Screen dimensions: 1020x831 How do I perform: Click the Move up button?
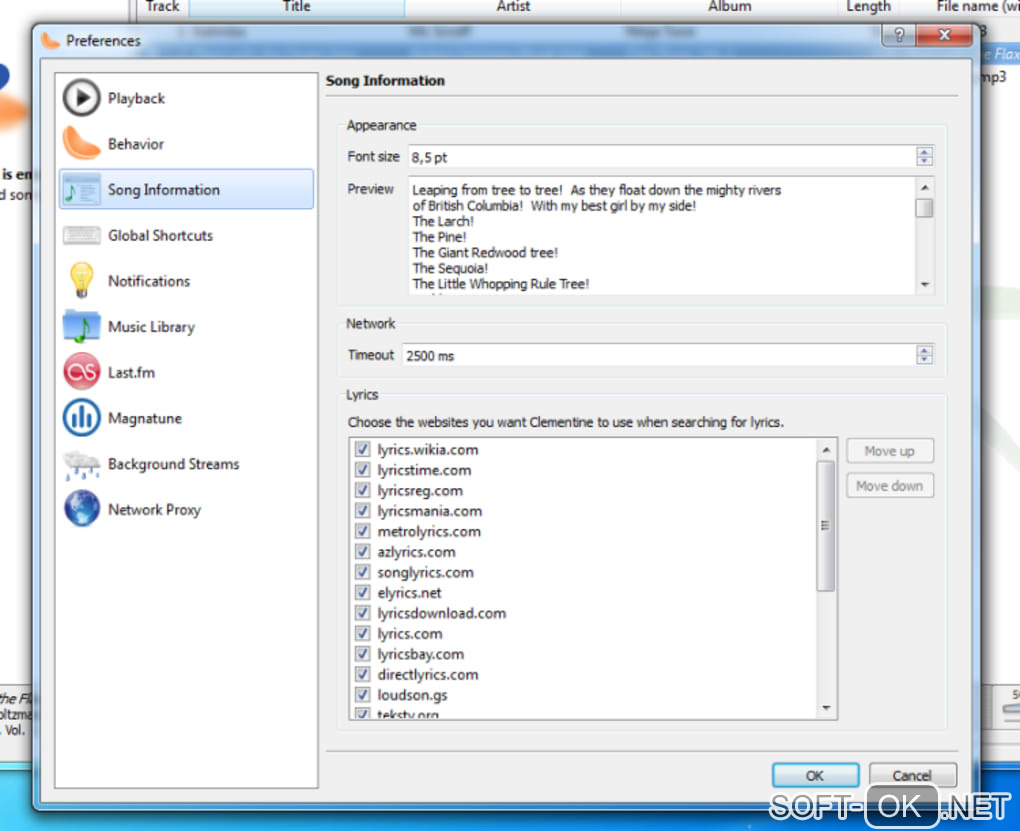tap(889, 450)
